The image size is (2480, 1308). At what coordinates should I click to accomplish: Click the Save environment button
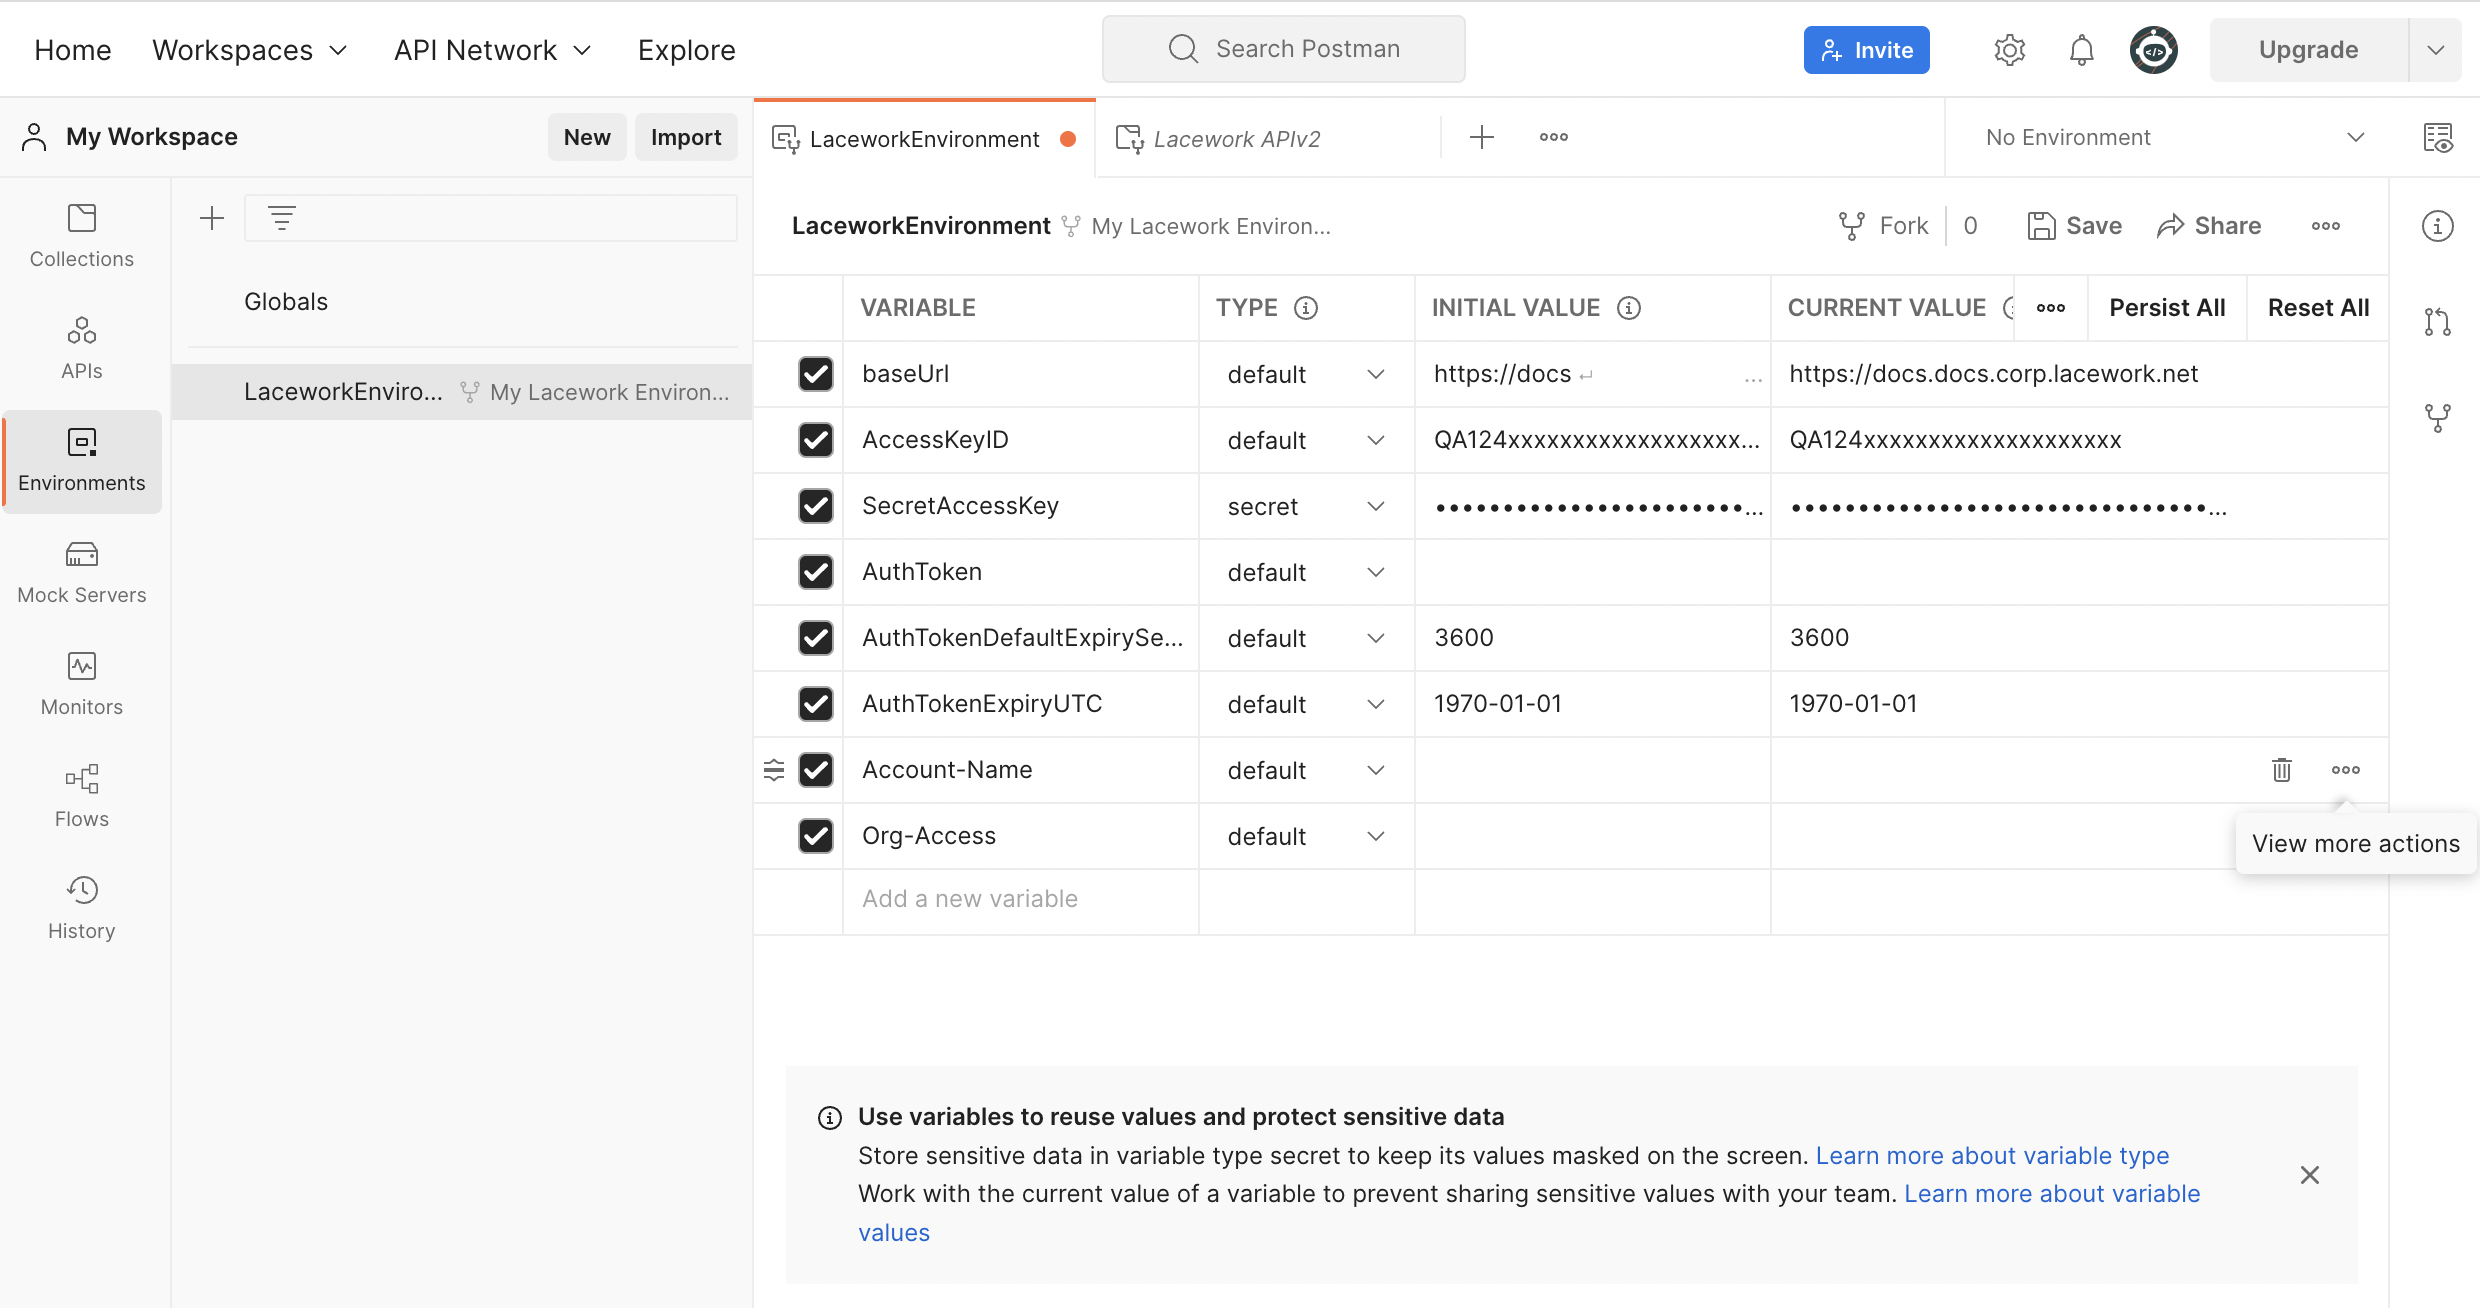[2075, 225]
